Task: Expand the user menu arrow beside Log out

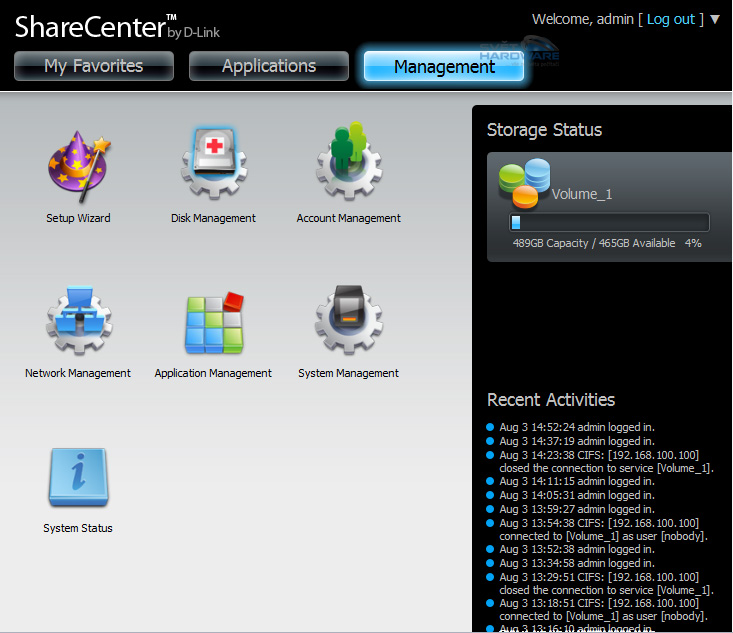Action: 715,19
